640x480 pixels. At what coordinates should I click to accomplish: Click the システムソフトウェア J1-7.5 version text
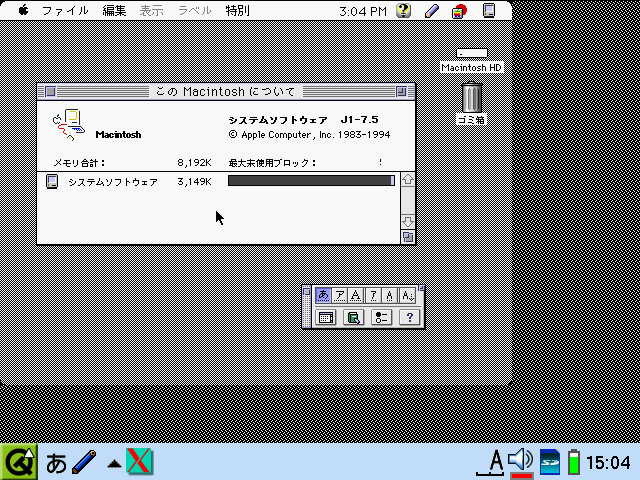[303, 120]
